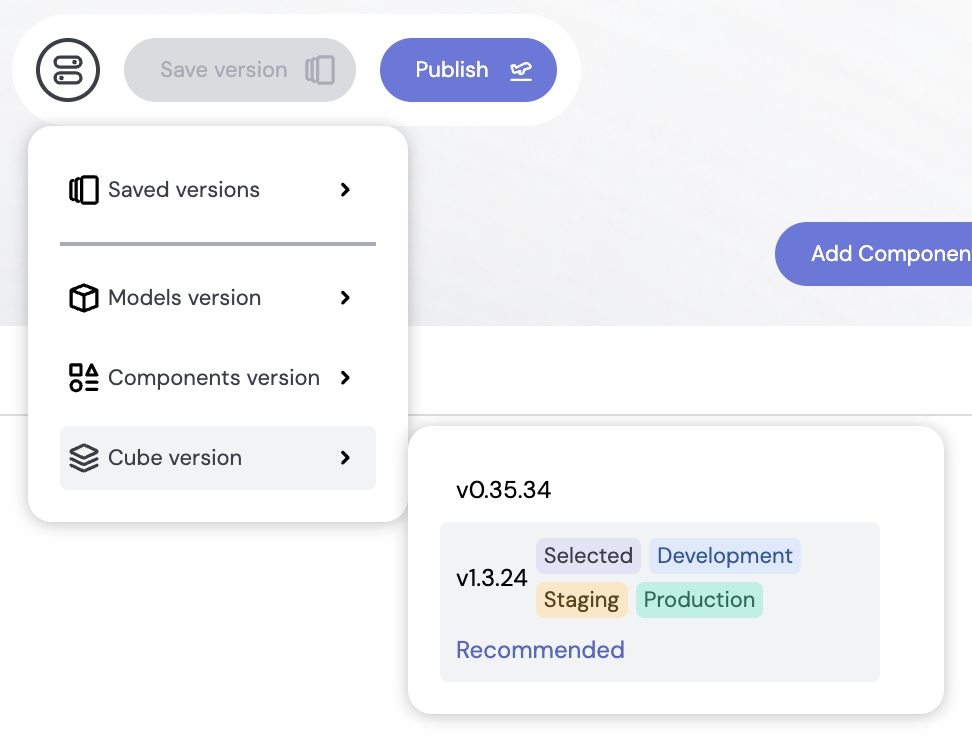Click the Cube version layers icon
972x752 pixels.
(84, 458)
